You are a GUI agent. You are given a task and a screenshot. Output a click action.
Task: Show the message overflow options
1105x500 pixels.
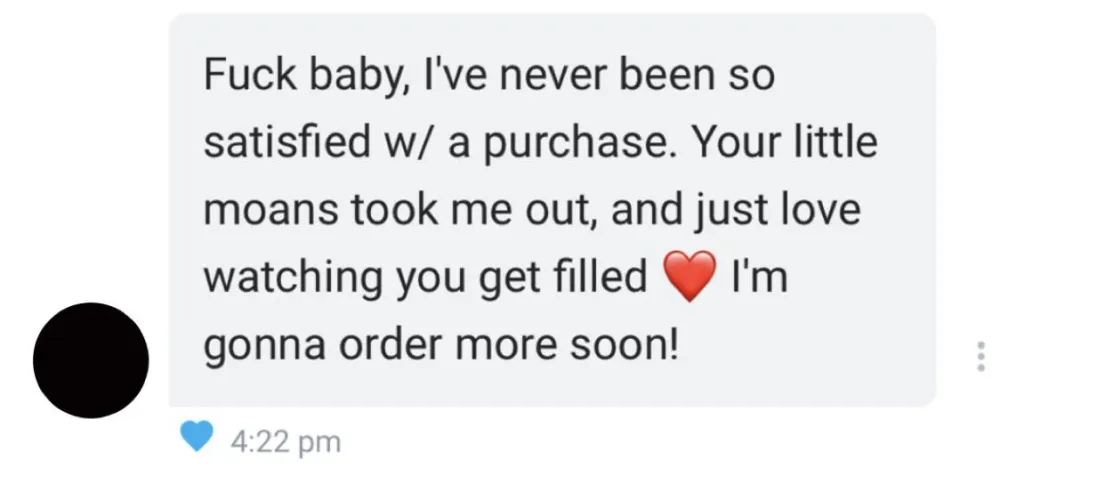[x=980, y=356]
